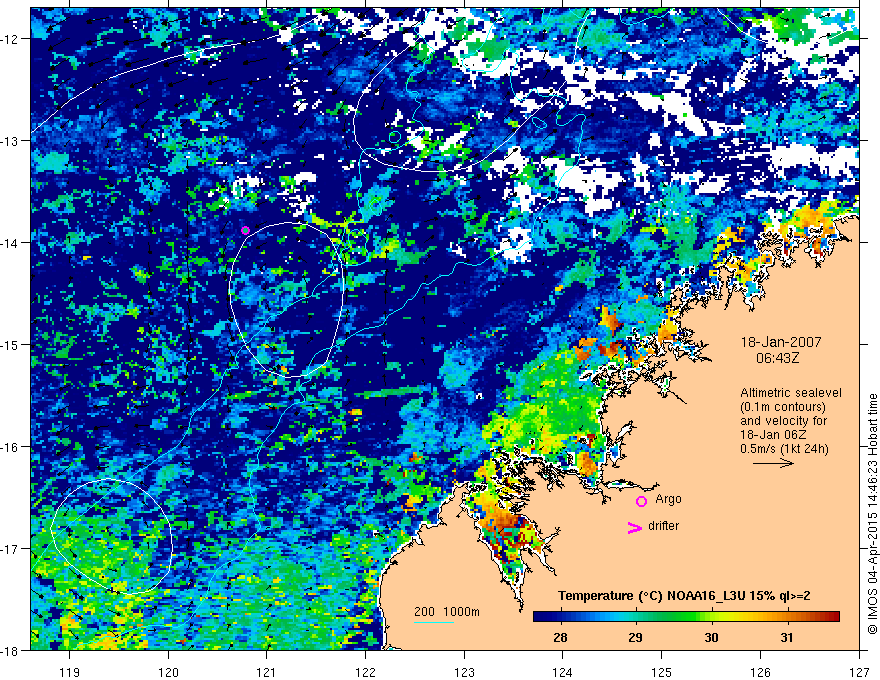Click longitude axis label 127
880x680 pixels.
pyautogui.click(x=859, y=672)
